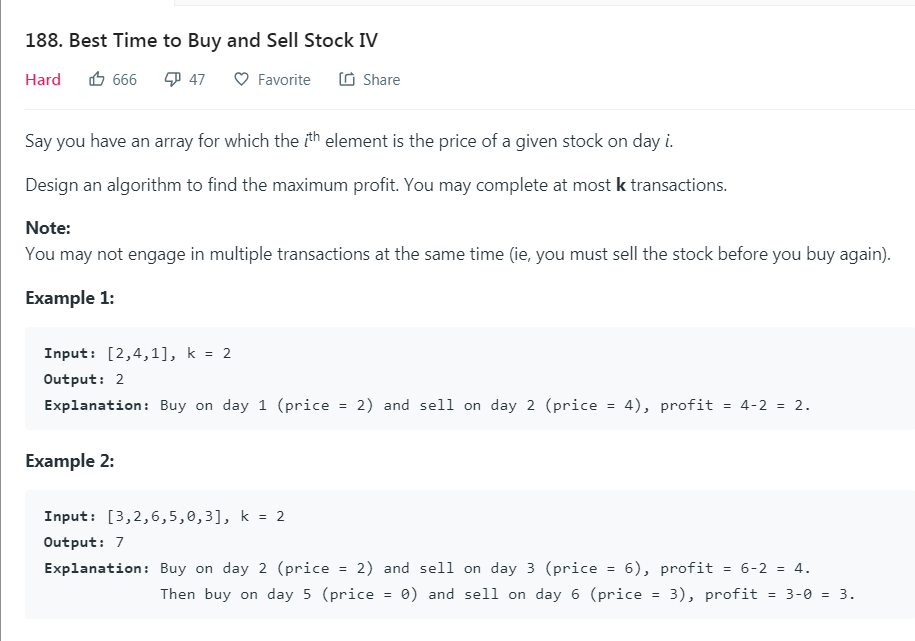Click the bold k in the description
This screenshot has width=915, height=641.
(620, 186)
